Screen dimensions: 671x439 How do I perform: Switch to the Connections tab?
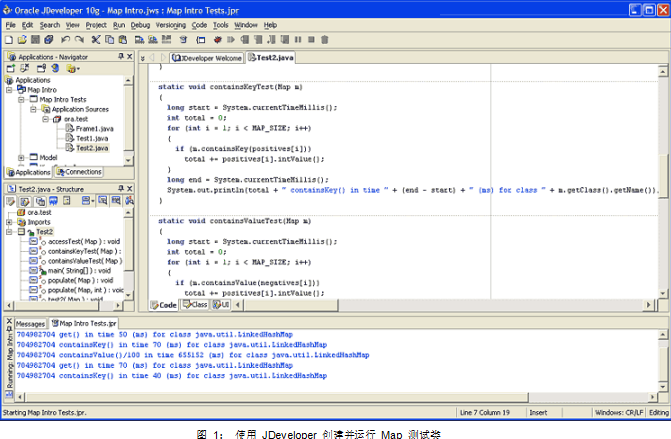[x=79, y=172]
